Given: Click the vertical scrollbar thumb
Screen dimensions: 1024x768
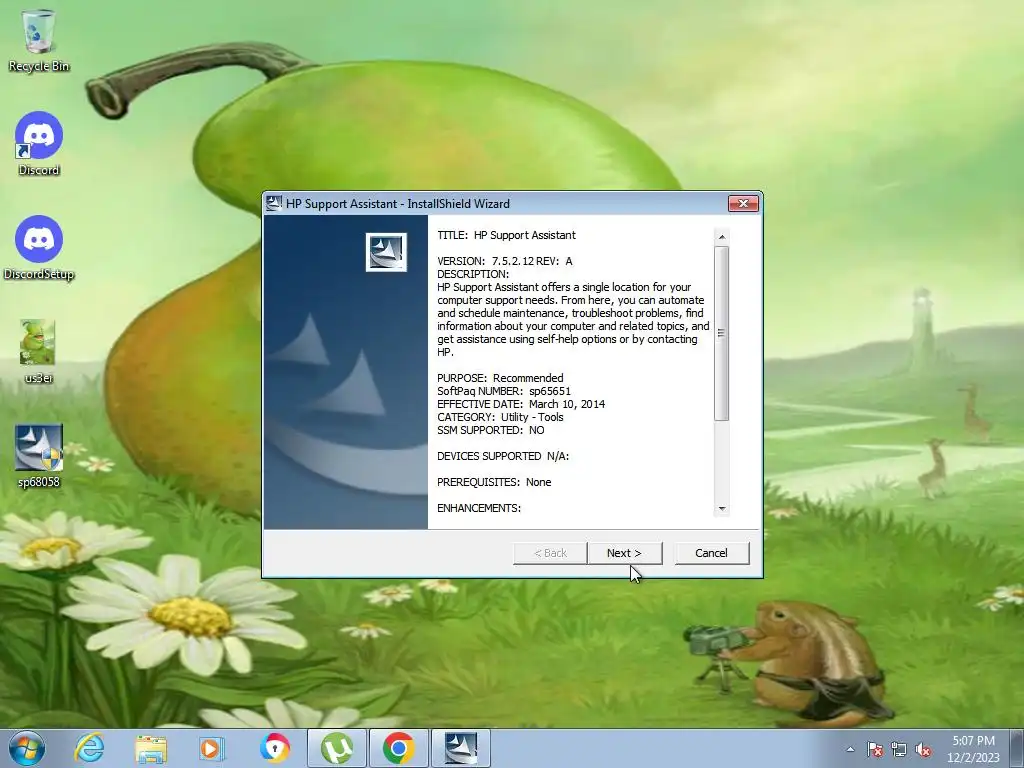Looking at the screenshot, I should [722, 333].
